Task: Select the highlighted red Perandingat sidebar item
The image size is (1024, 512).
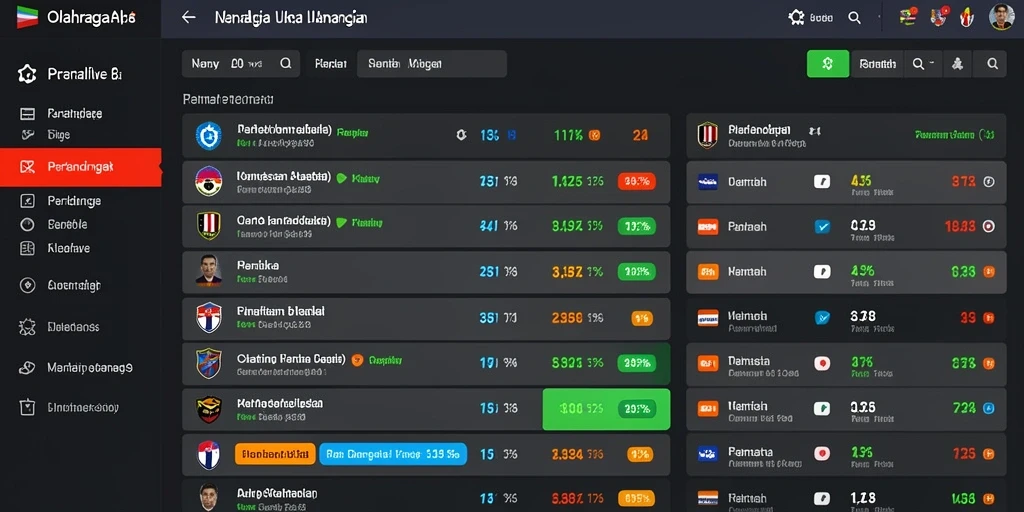Action: coord(80,167)
